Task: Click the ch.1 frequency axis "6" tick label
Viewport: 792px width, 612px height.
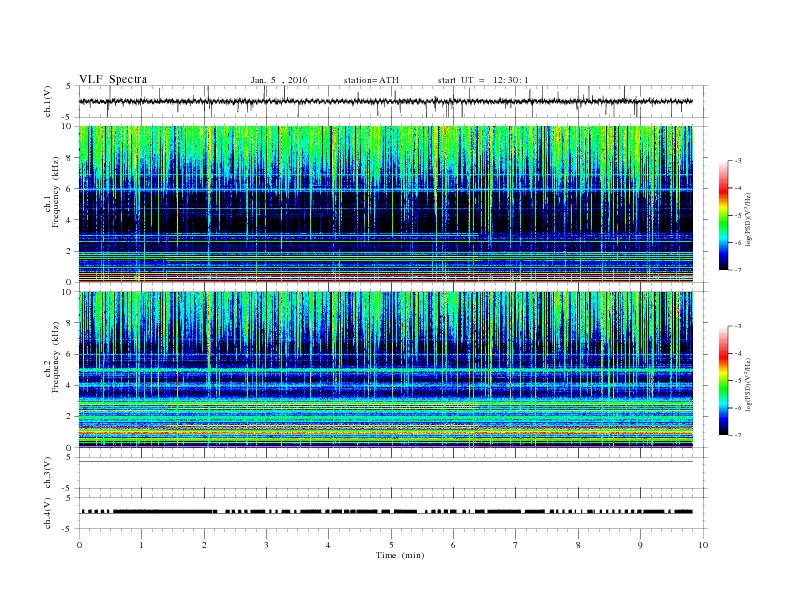Action: pyautogui.click(x=70, y=189)
